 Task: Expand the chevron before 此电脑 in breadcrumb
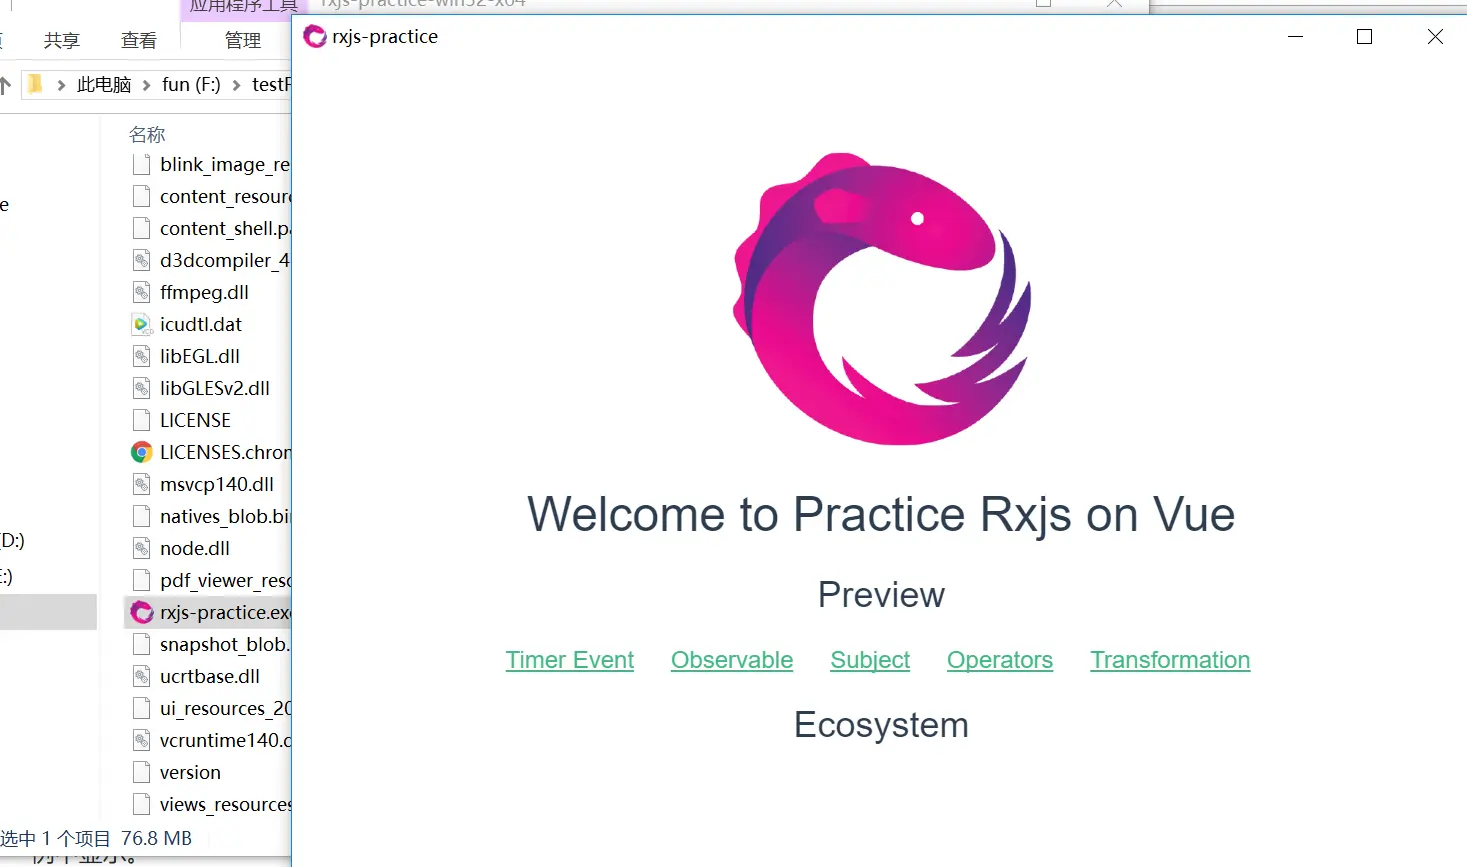61,85
